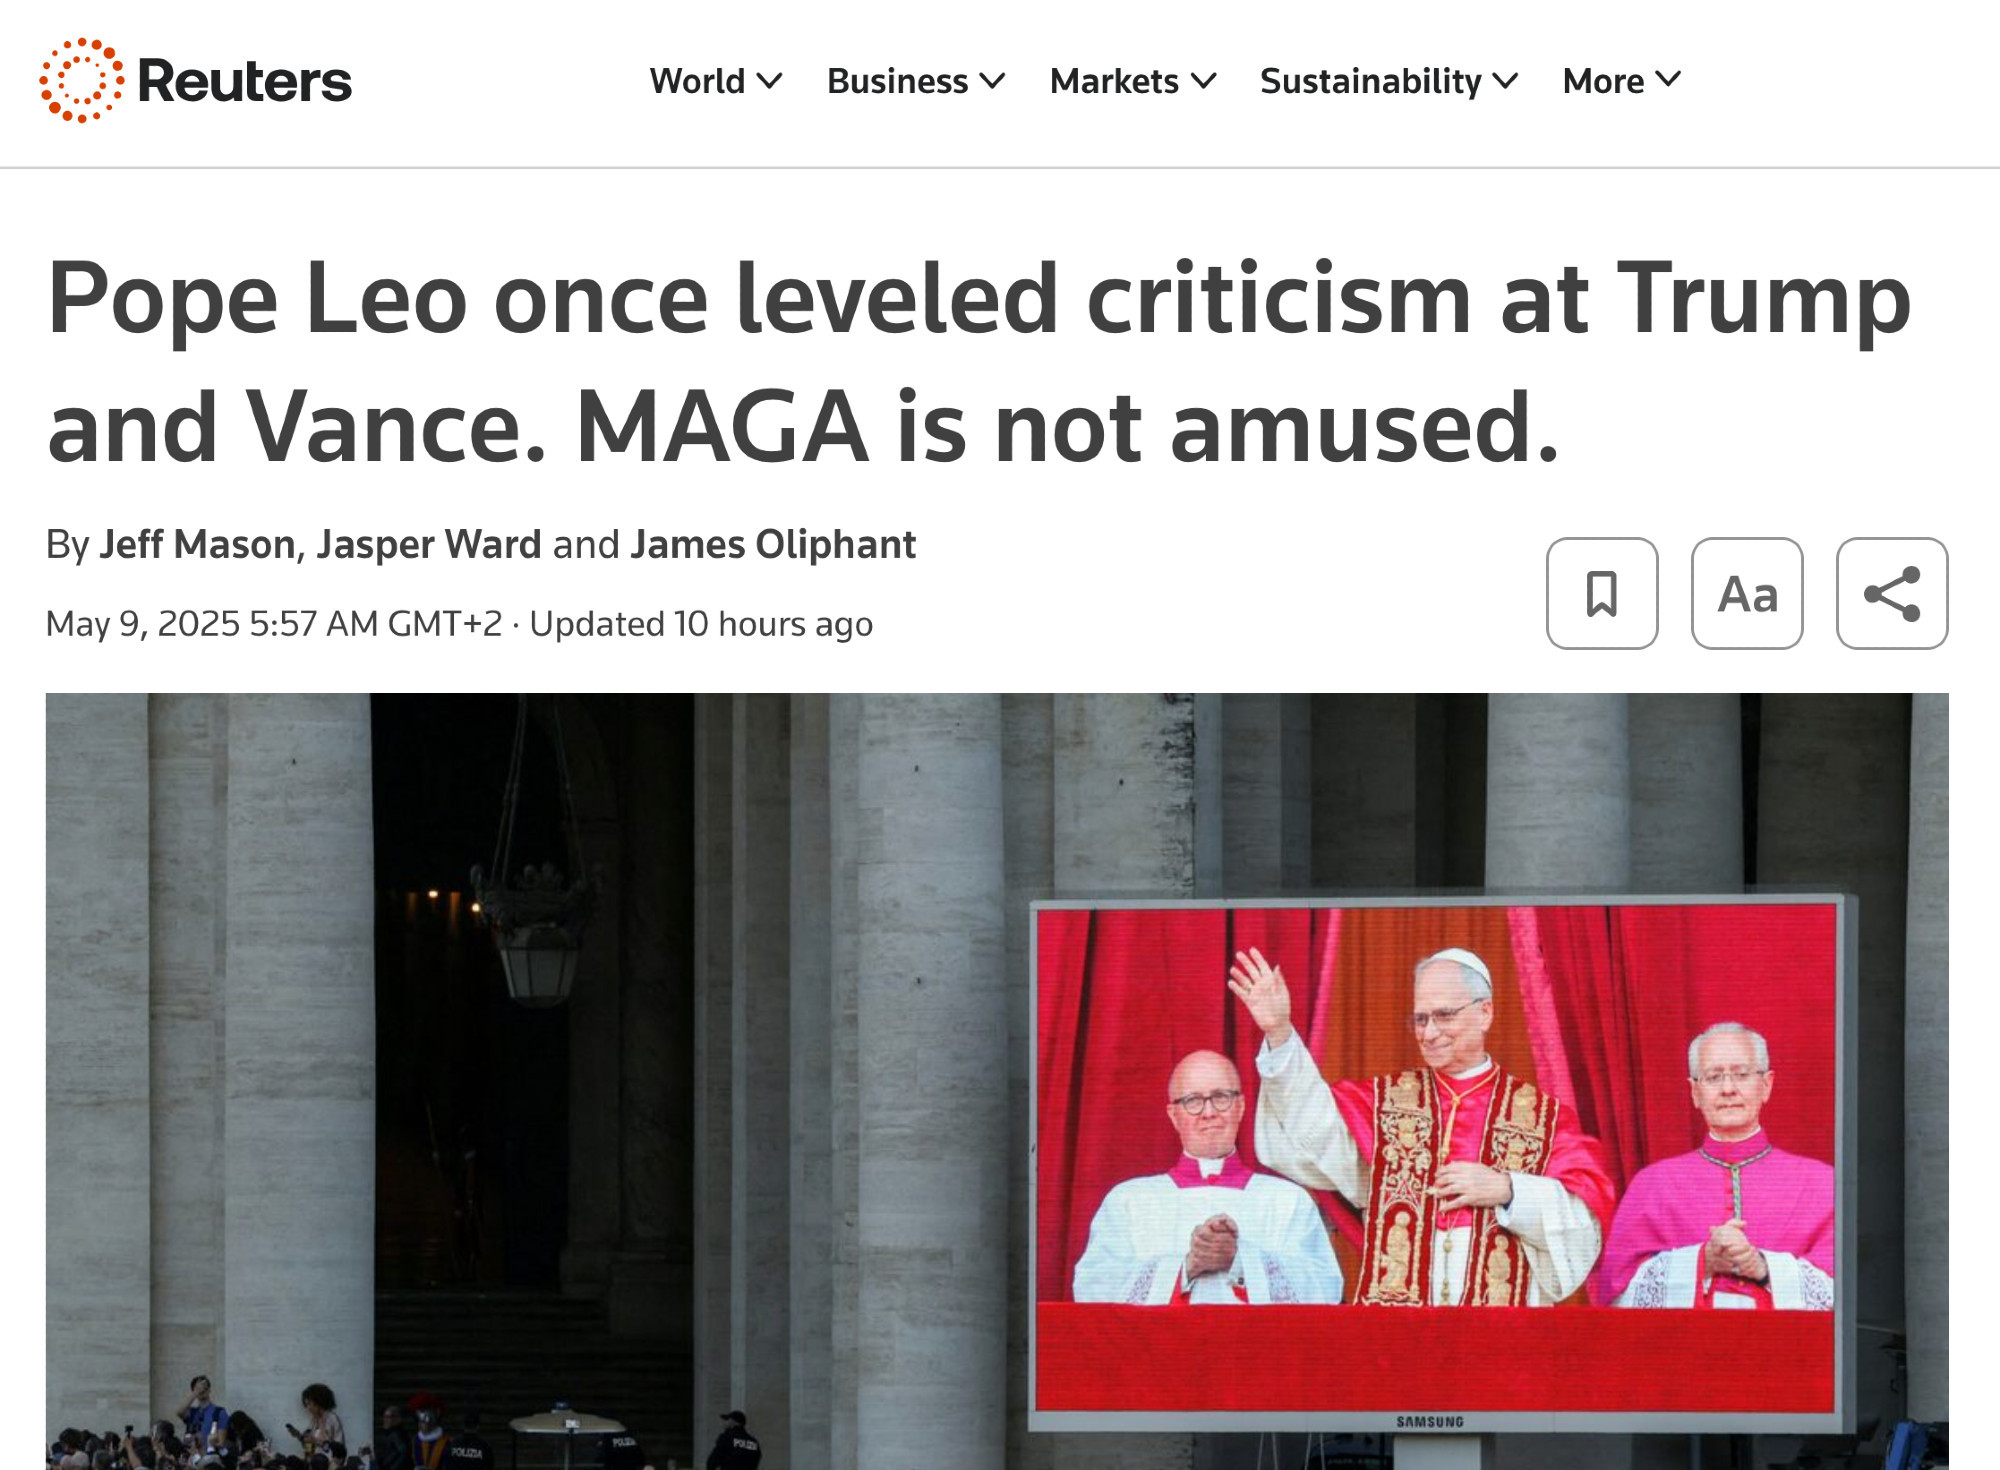Open author Jeff Mason's page
2000x1470 pixels.
197,545
